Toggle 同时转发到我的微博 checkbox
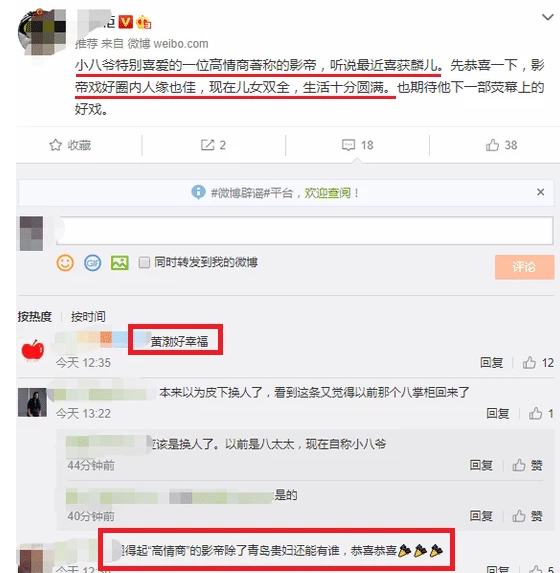 144,262
